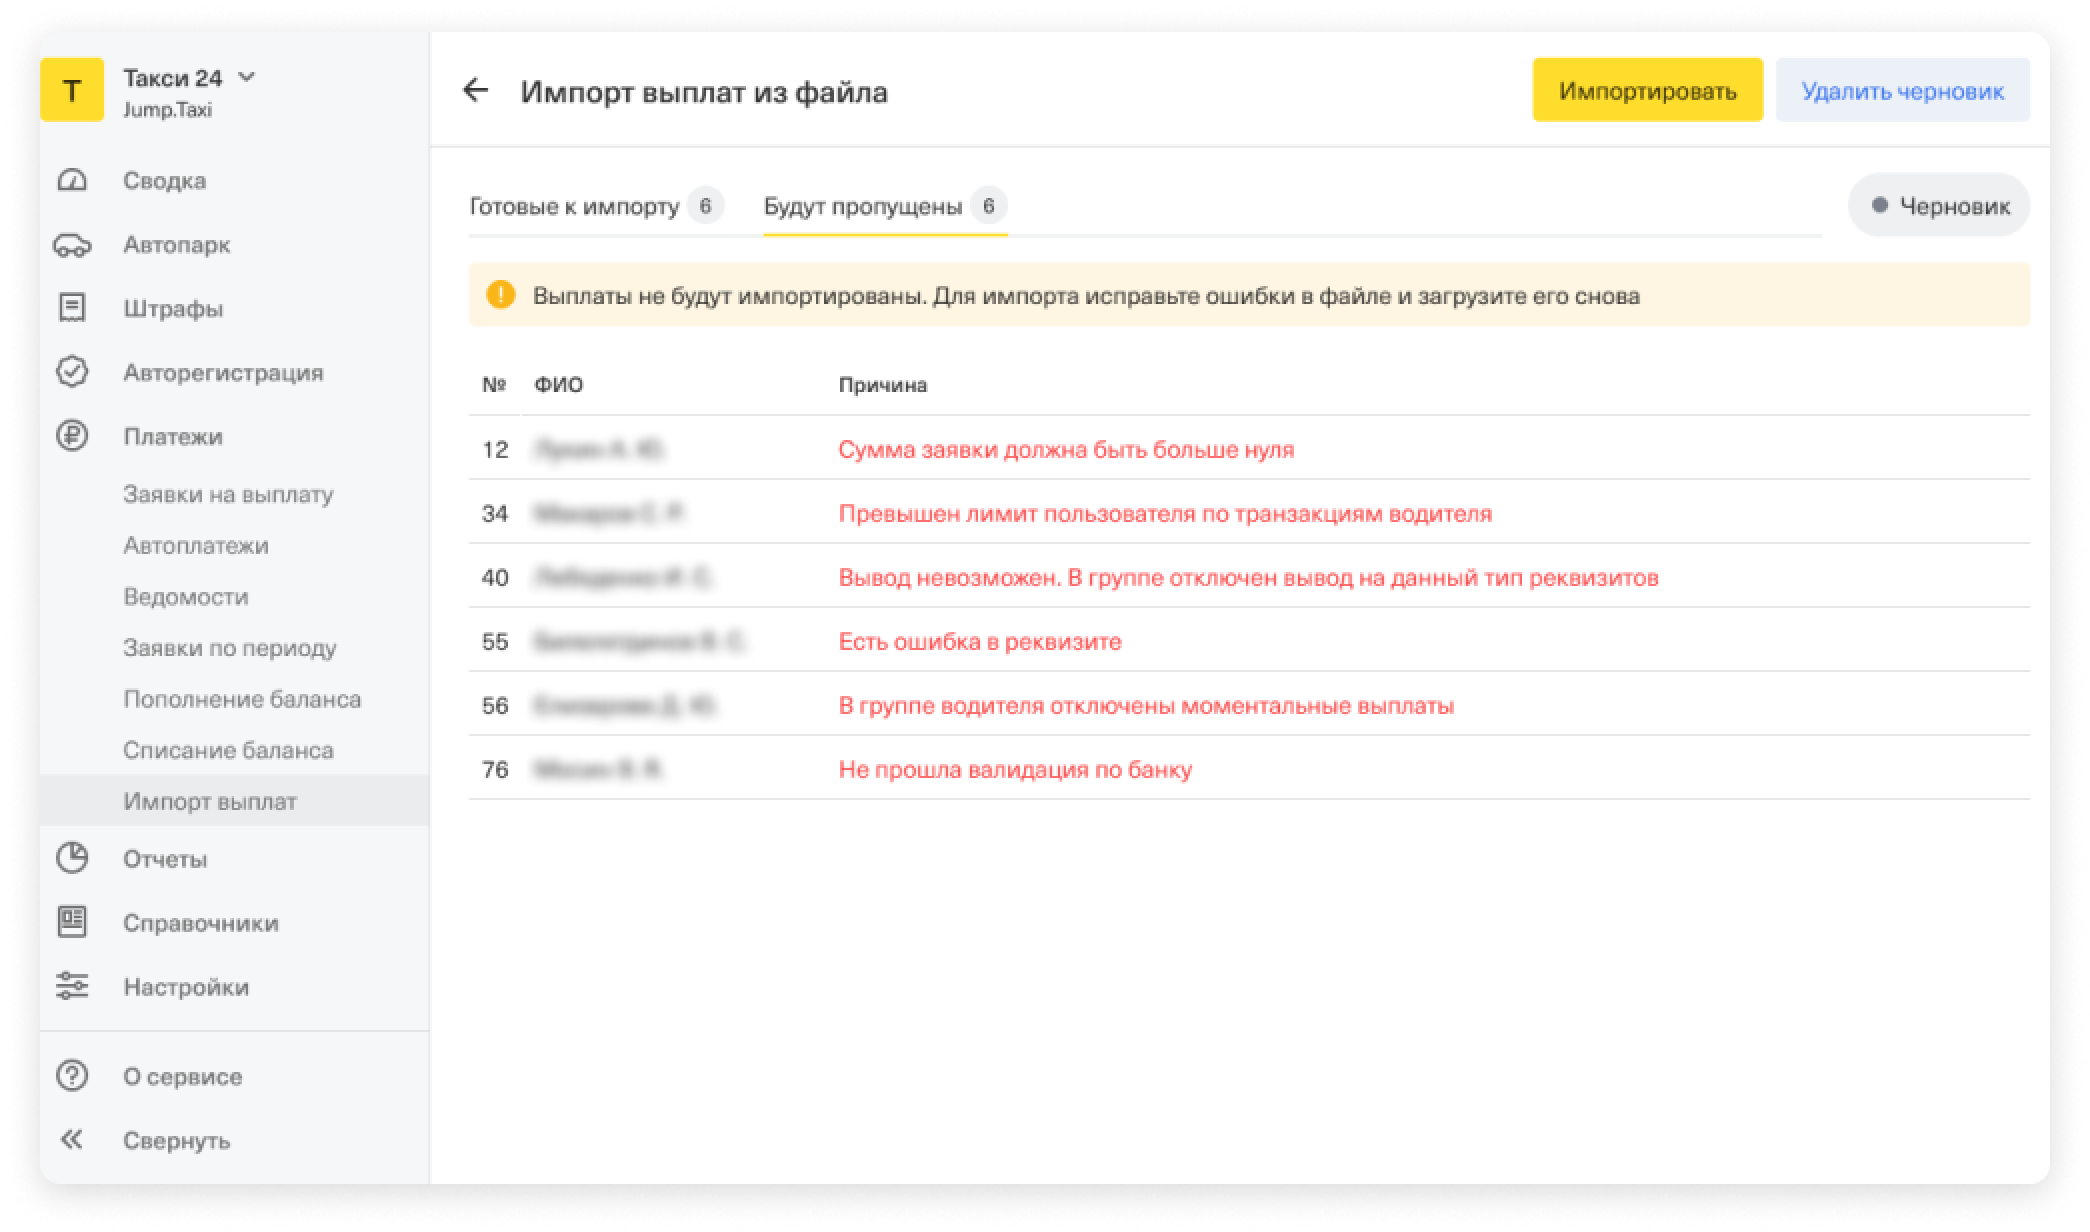The height and width of the screenshot is (1232, 2090).
Task: Click the Настройки sliders icon
Action: 72,986
